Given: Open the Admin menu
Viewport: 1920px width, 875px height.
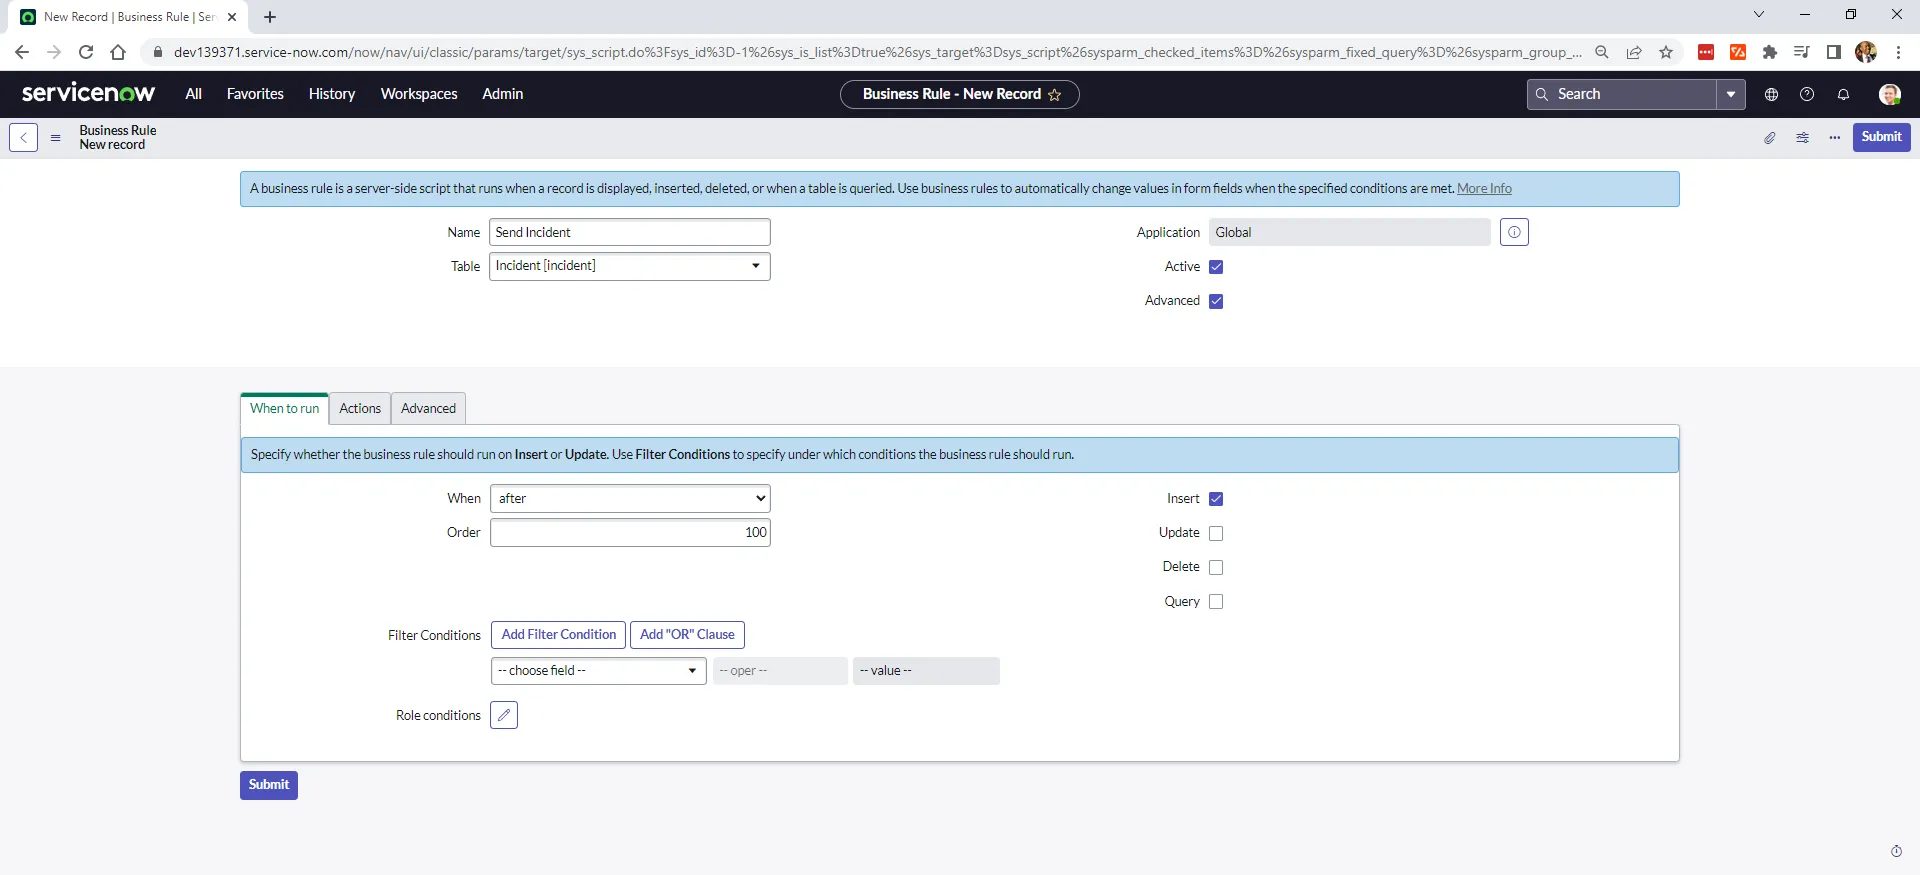Looking at the screenshot, I should pos(503,94).
